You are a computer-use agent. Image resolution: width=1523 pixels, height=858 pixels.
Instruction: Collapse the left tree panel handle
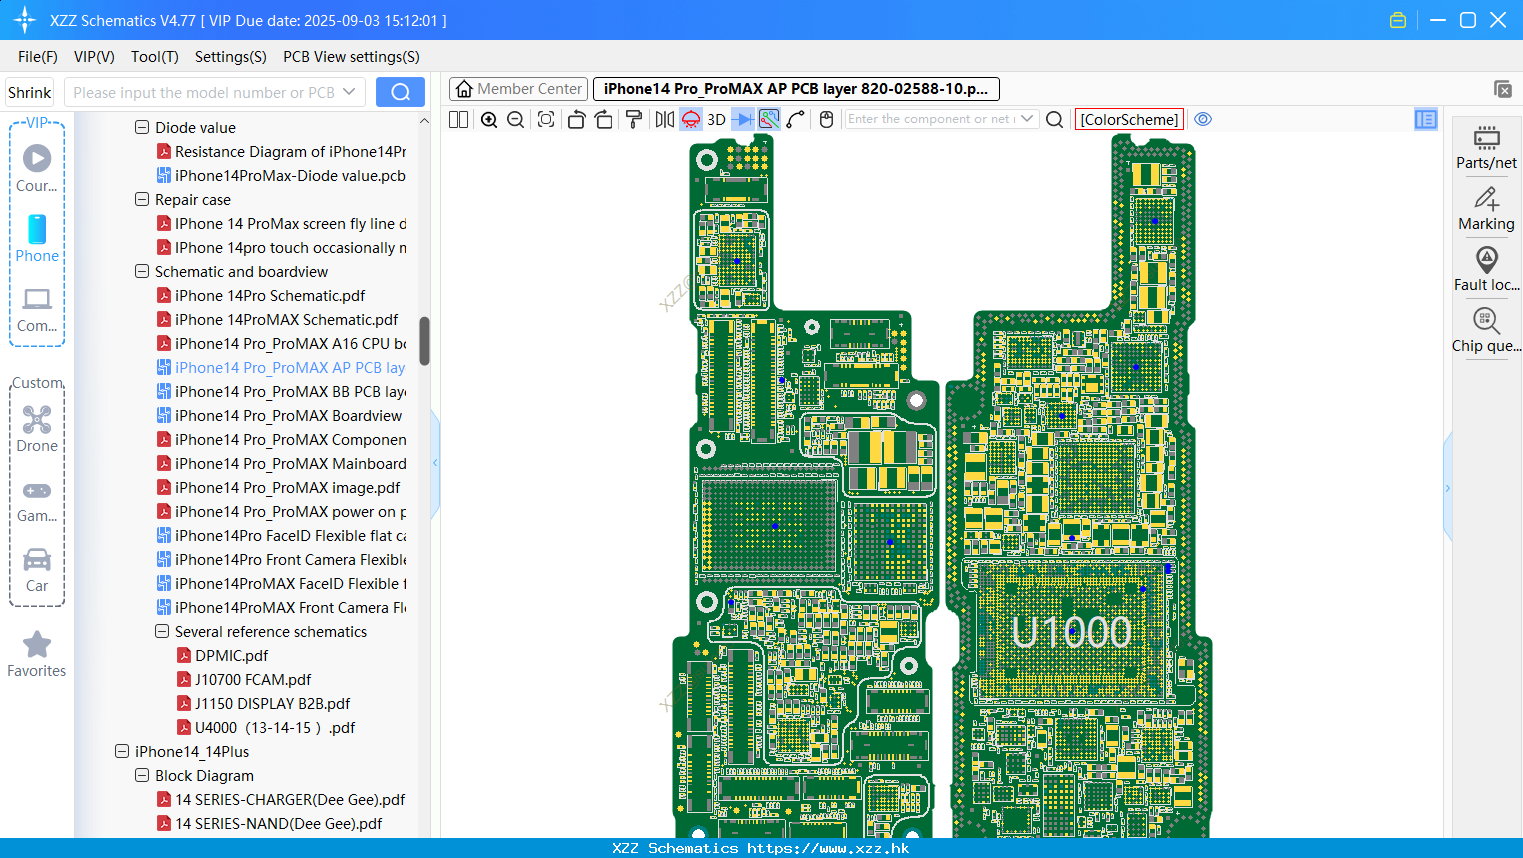pyautogui.click(x=435, y=463)
